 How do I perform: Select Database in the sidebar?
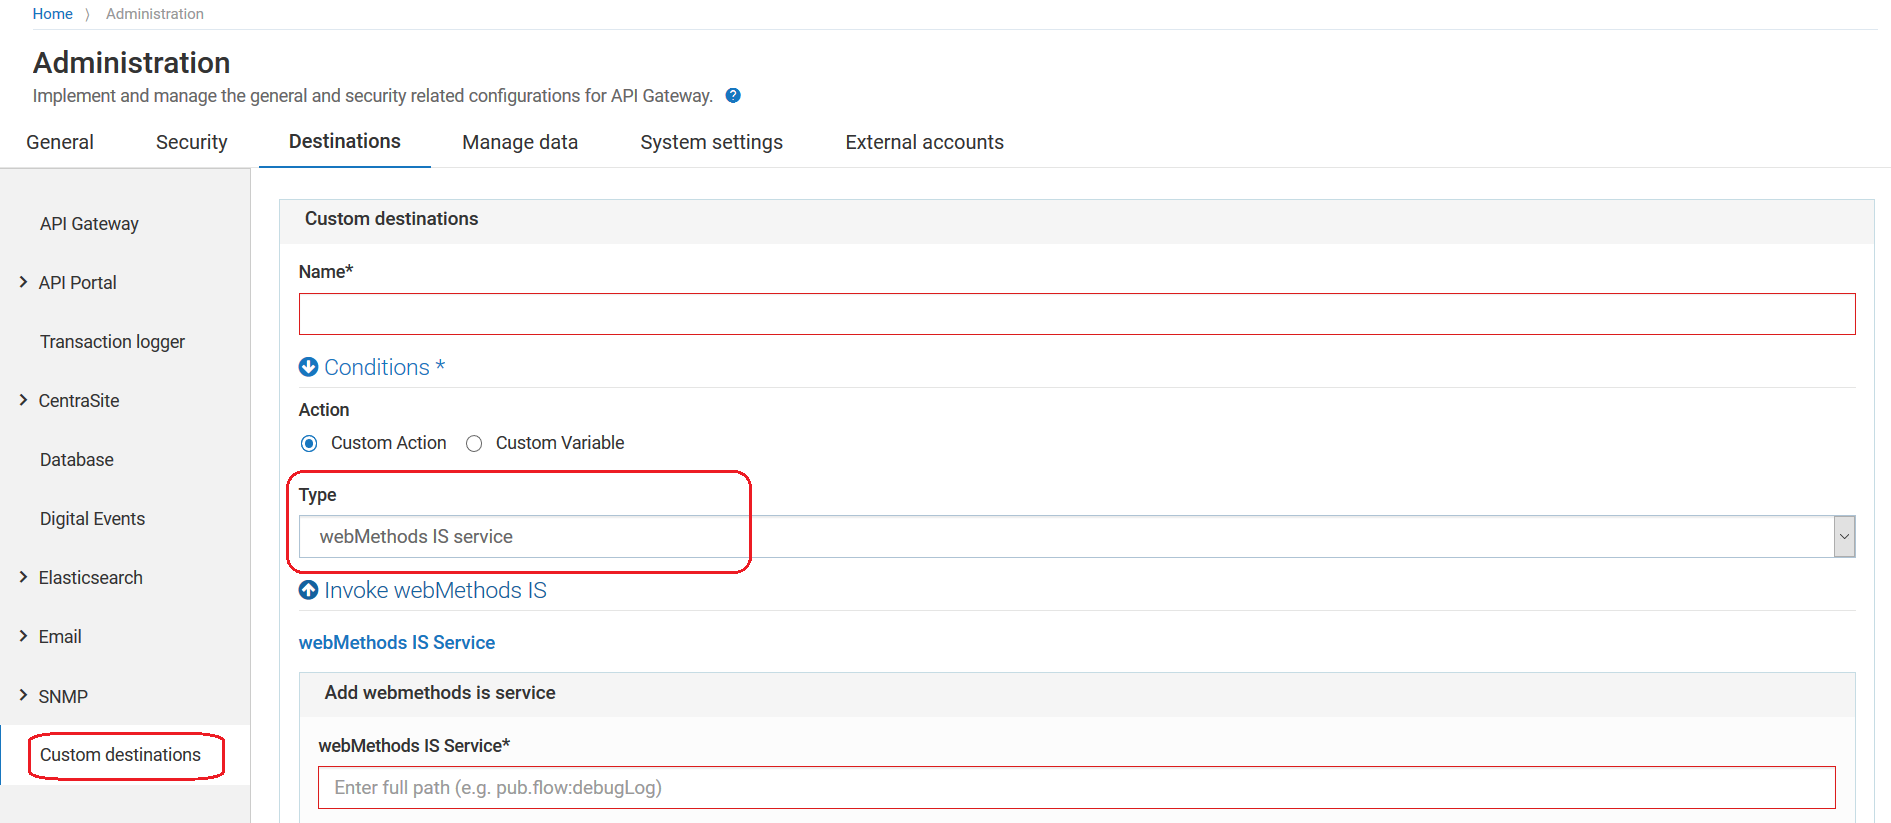tap(77, 460)
